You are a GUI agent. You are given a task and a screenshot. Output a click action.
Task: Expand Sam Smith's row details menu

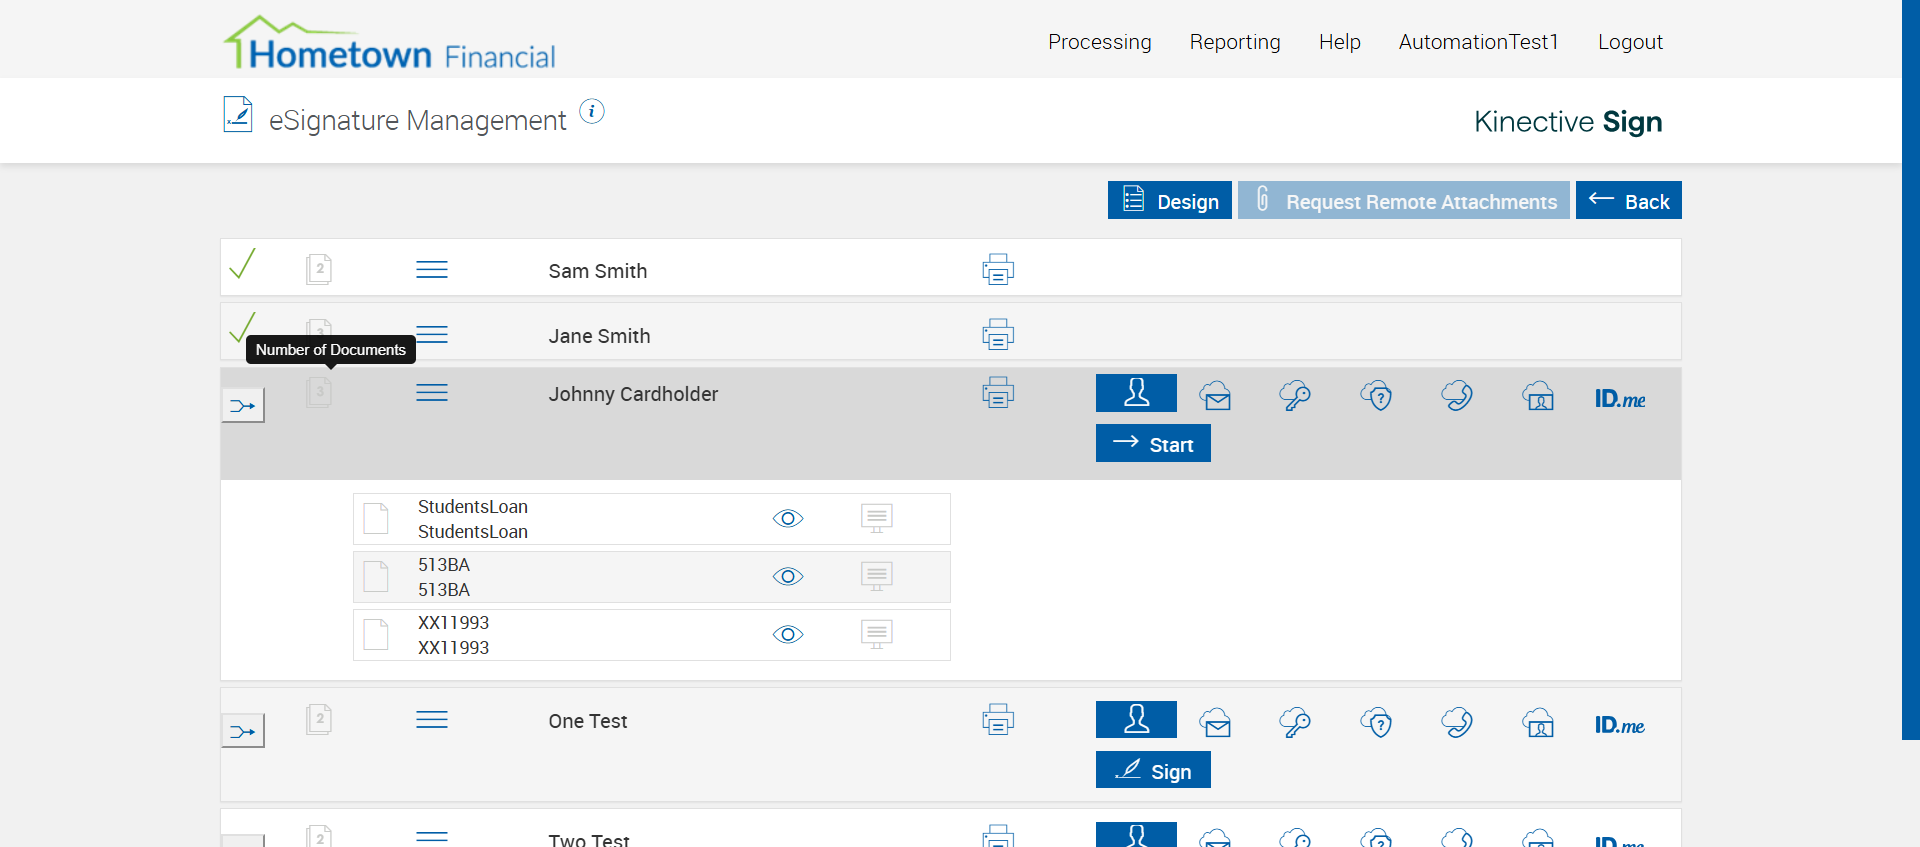point(432,270)
